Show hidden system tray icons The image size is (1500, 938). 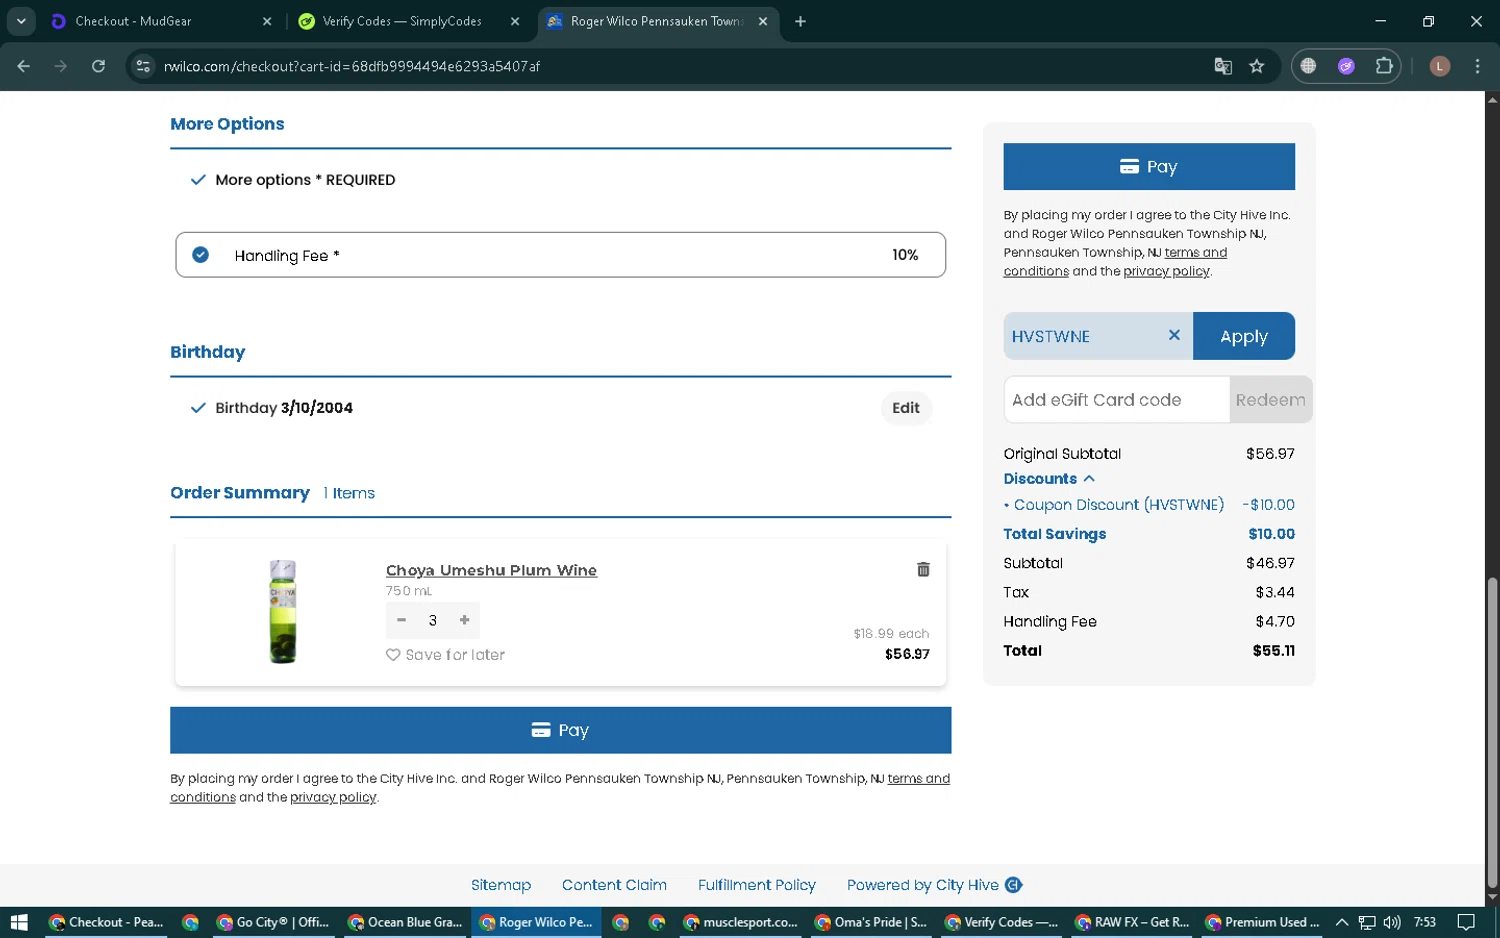[1342, 922]
